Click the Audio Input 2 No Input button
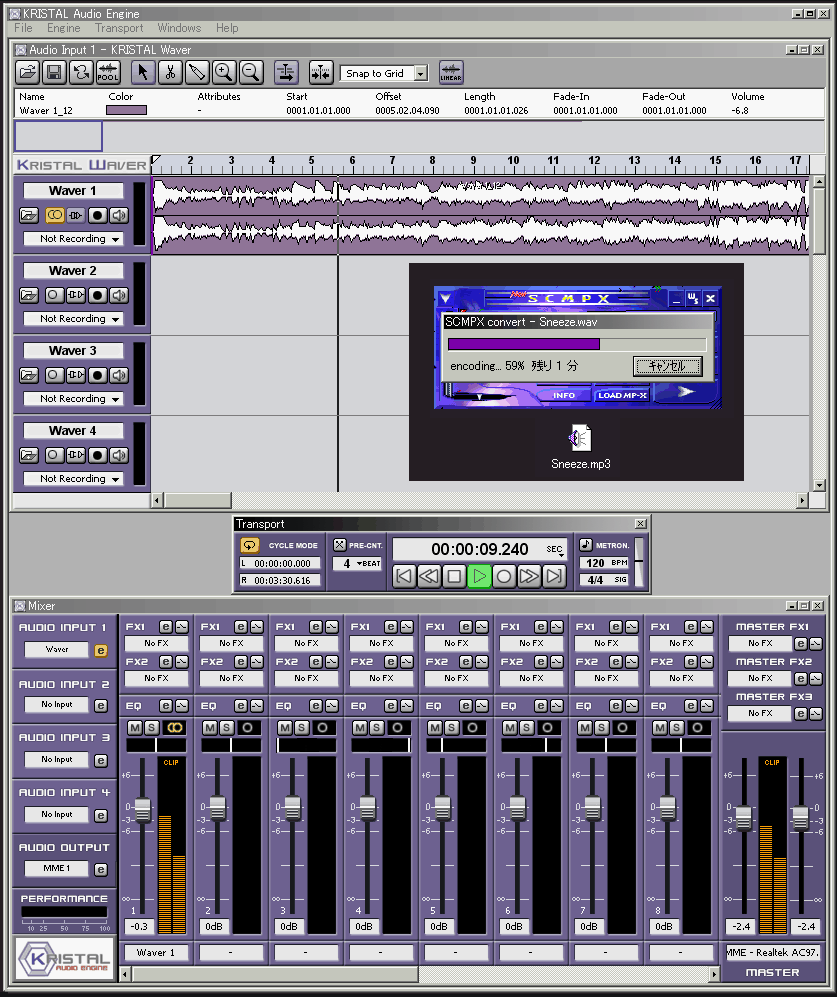Image resolution: width=837 pixels, height=997 pixels. 57,705
